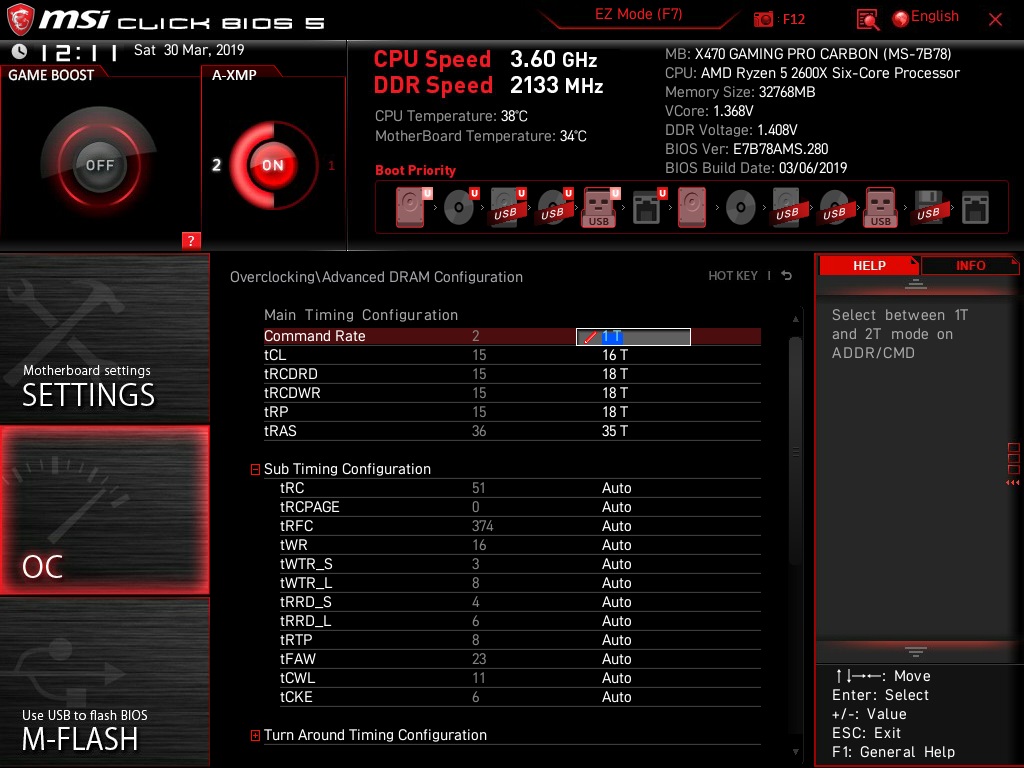
Task: Toggle GAME BOOST off knob
Action: (99, 165)
